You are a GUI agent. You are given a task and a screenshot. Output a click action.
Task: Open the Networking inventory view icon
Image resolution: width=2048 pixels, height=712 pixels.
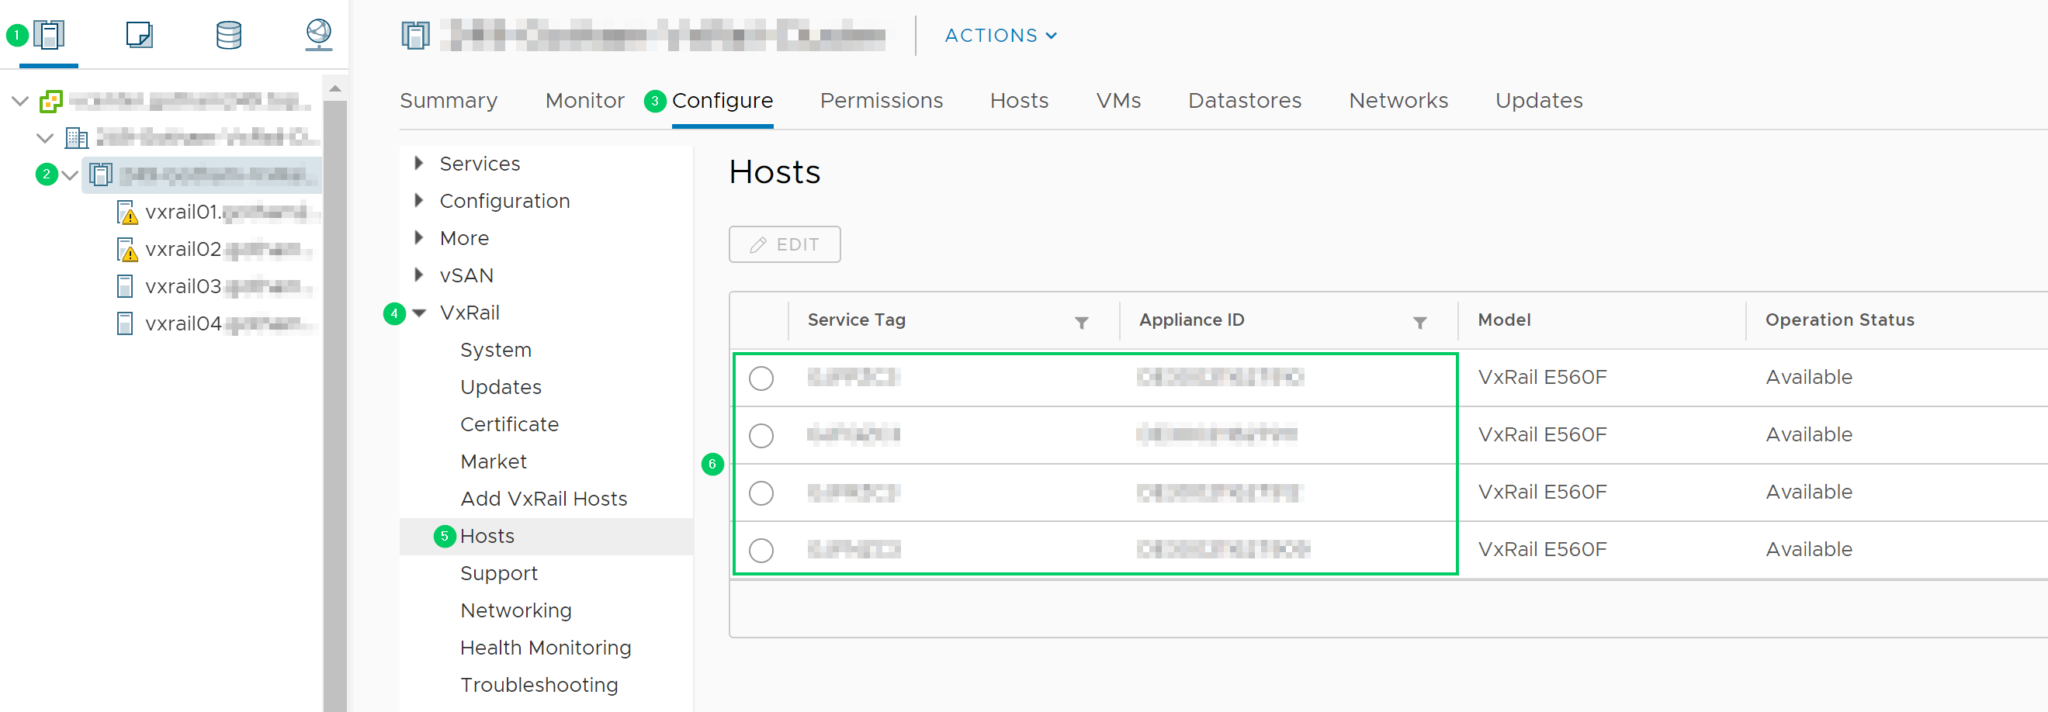pyautogui.click(x=319, y=35)
